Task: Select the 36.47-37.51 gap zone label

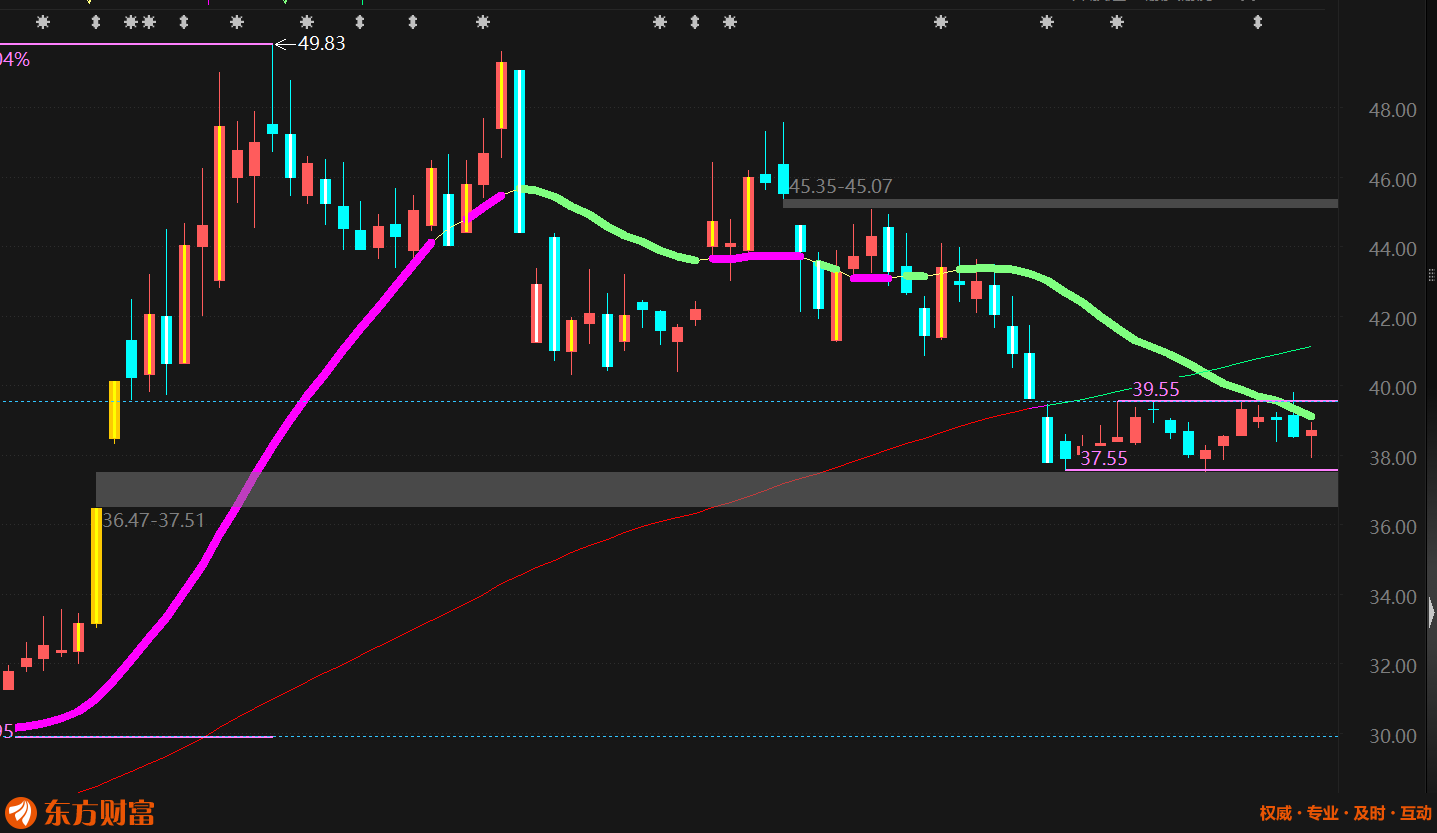Action: [153, 520]
